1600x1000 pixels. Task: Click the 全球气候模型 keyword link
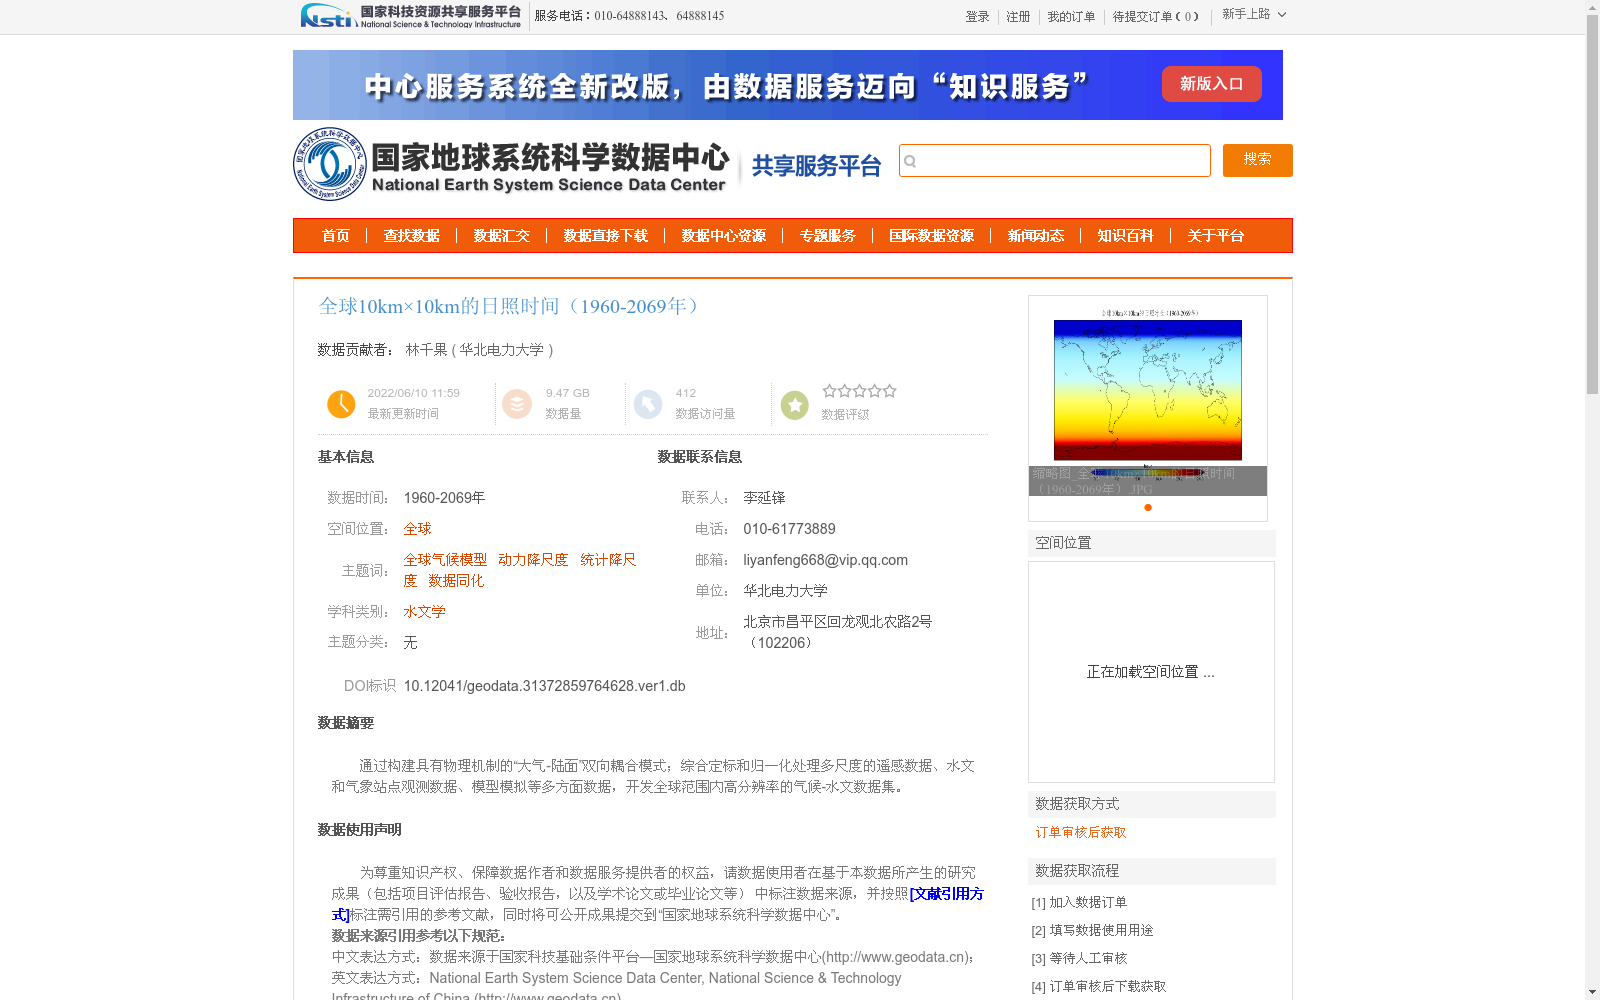[x=445, y=560]
